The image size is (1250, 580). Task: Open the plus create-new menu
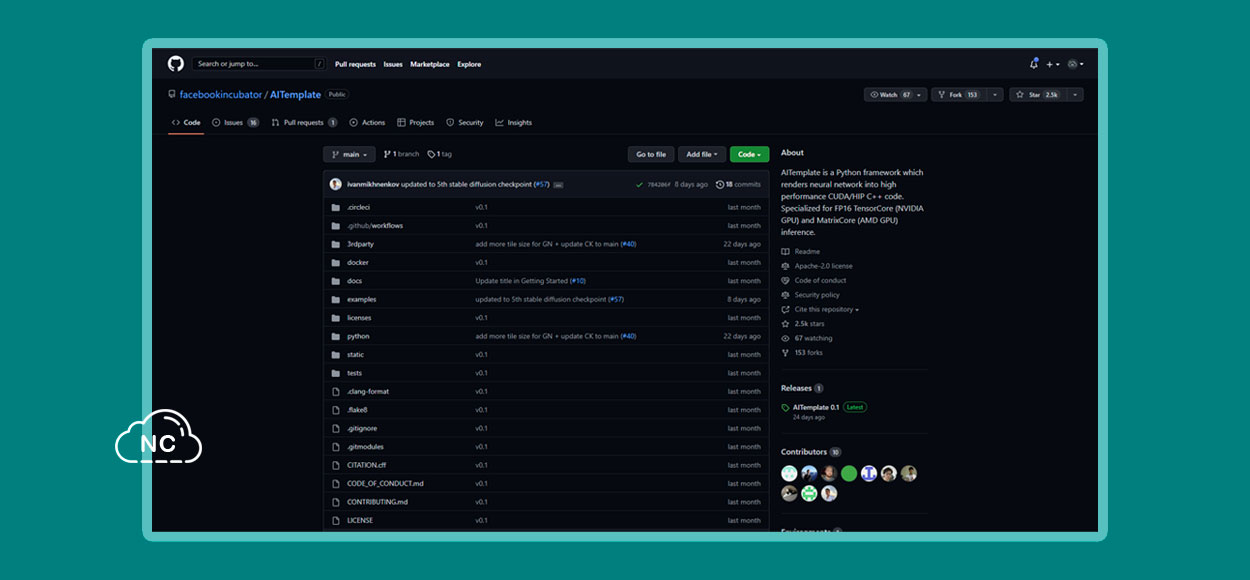pos(1052,64)
